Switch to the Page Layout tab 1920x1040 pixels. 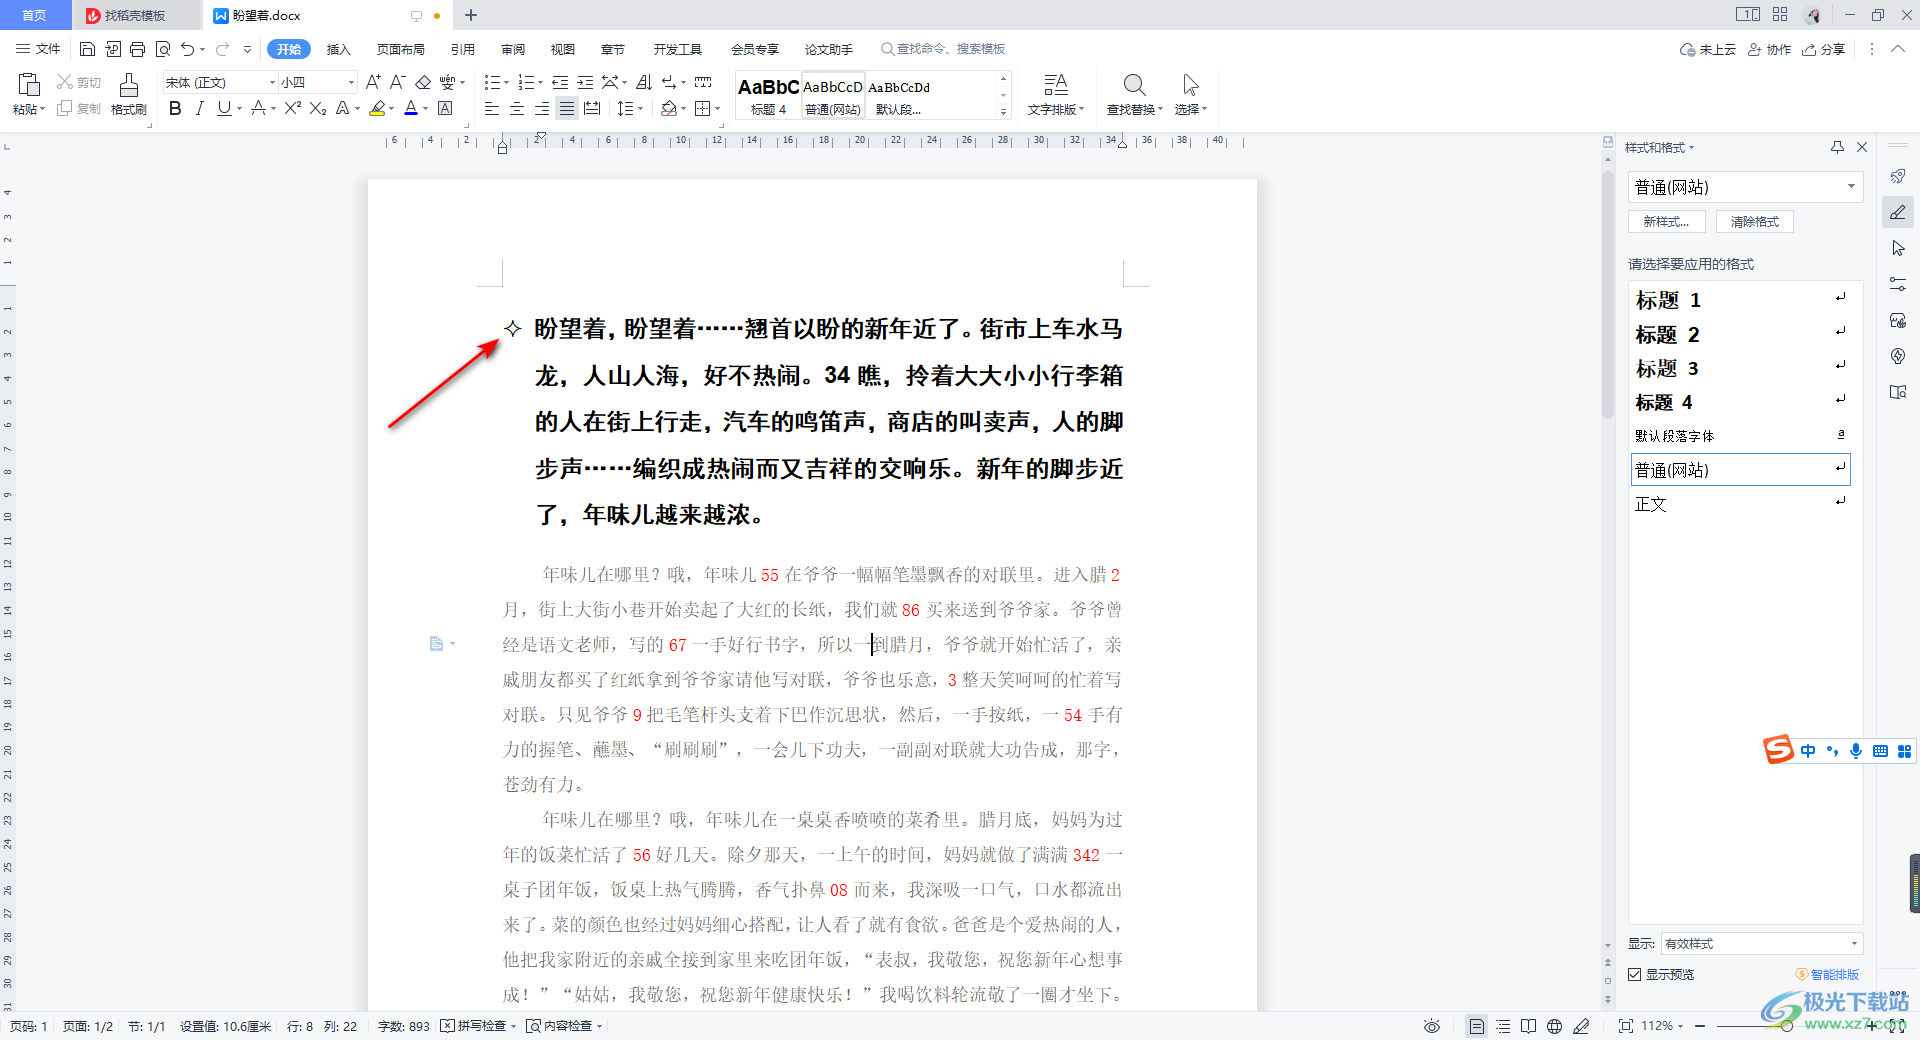coord(400,49)
